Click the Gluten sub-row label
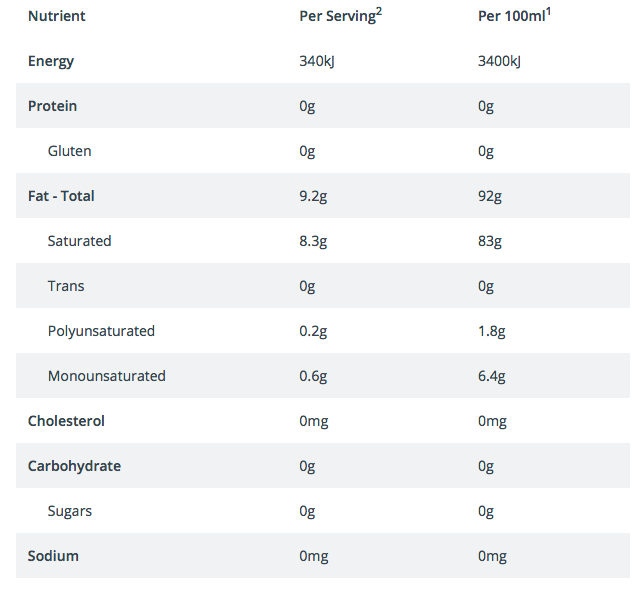Screen dimensions: 643x589 click(69, 151)
